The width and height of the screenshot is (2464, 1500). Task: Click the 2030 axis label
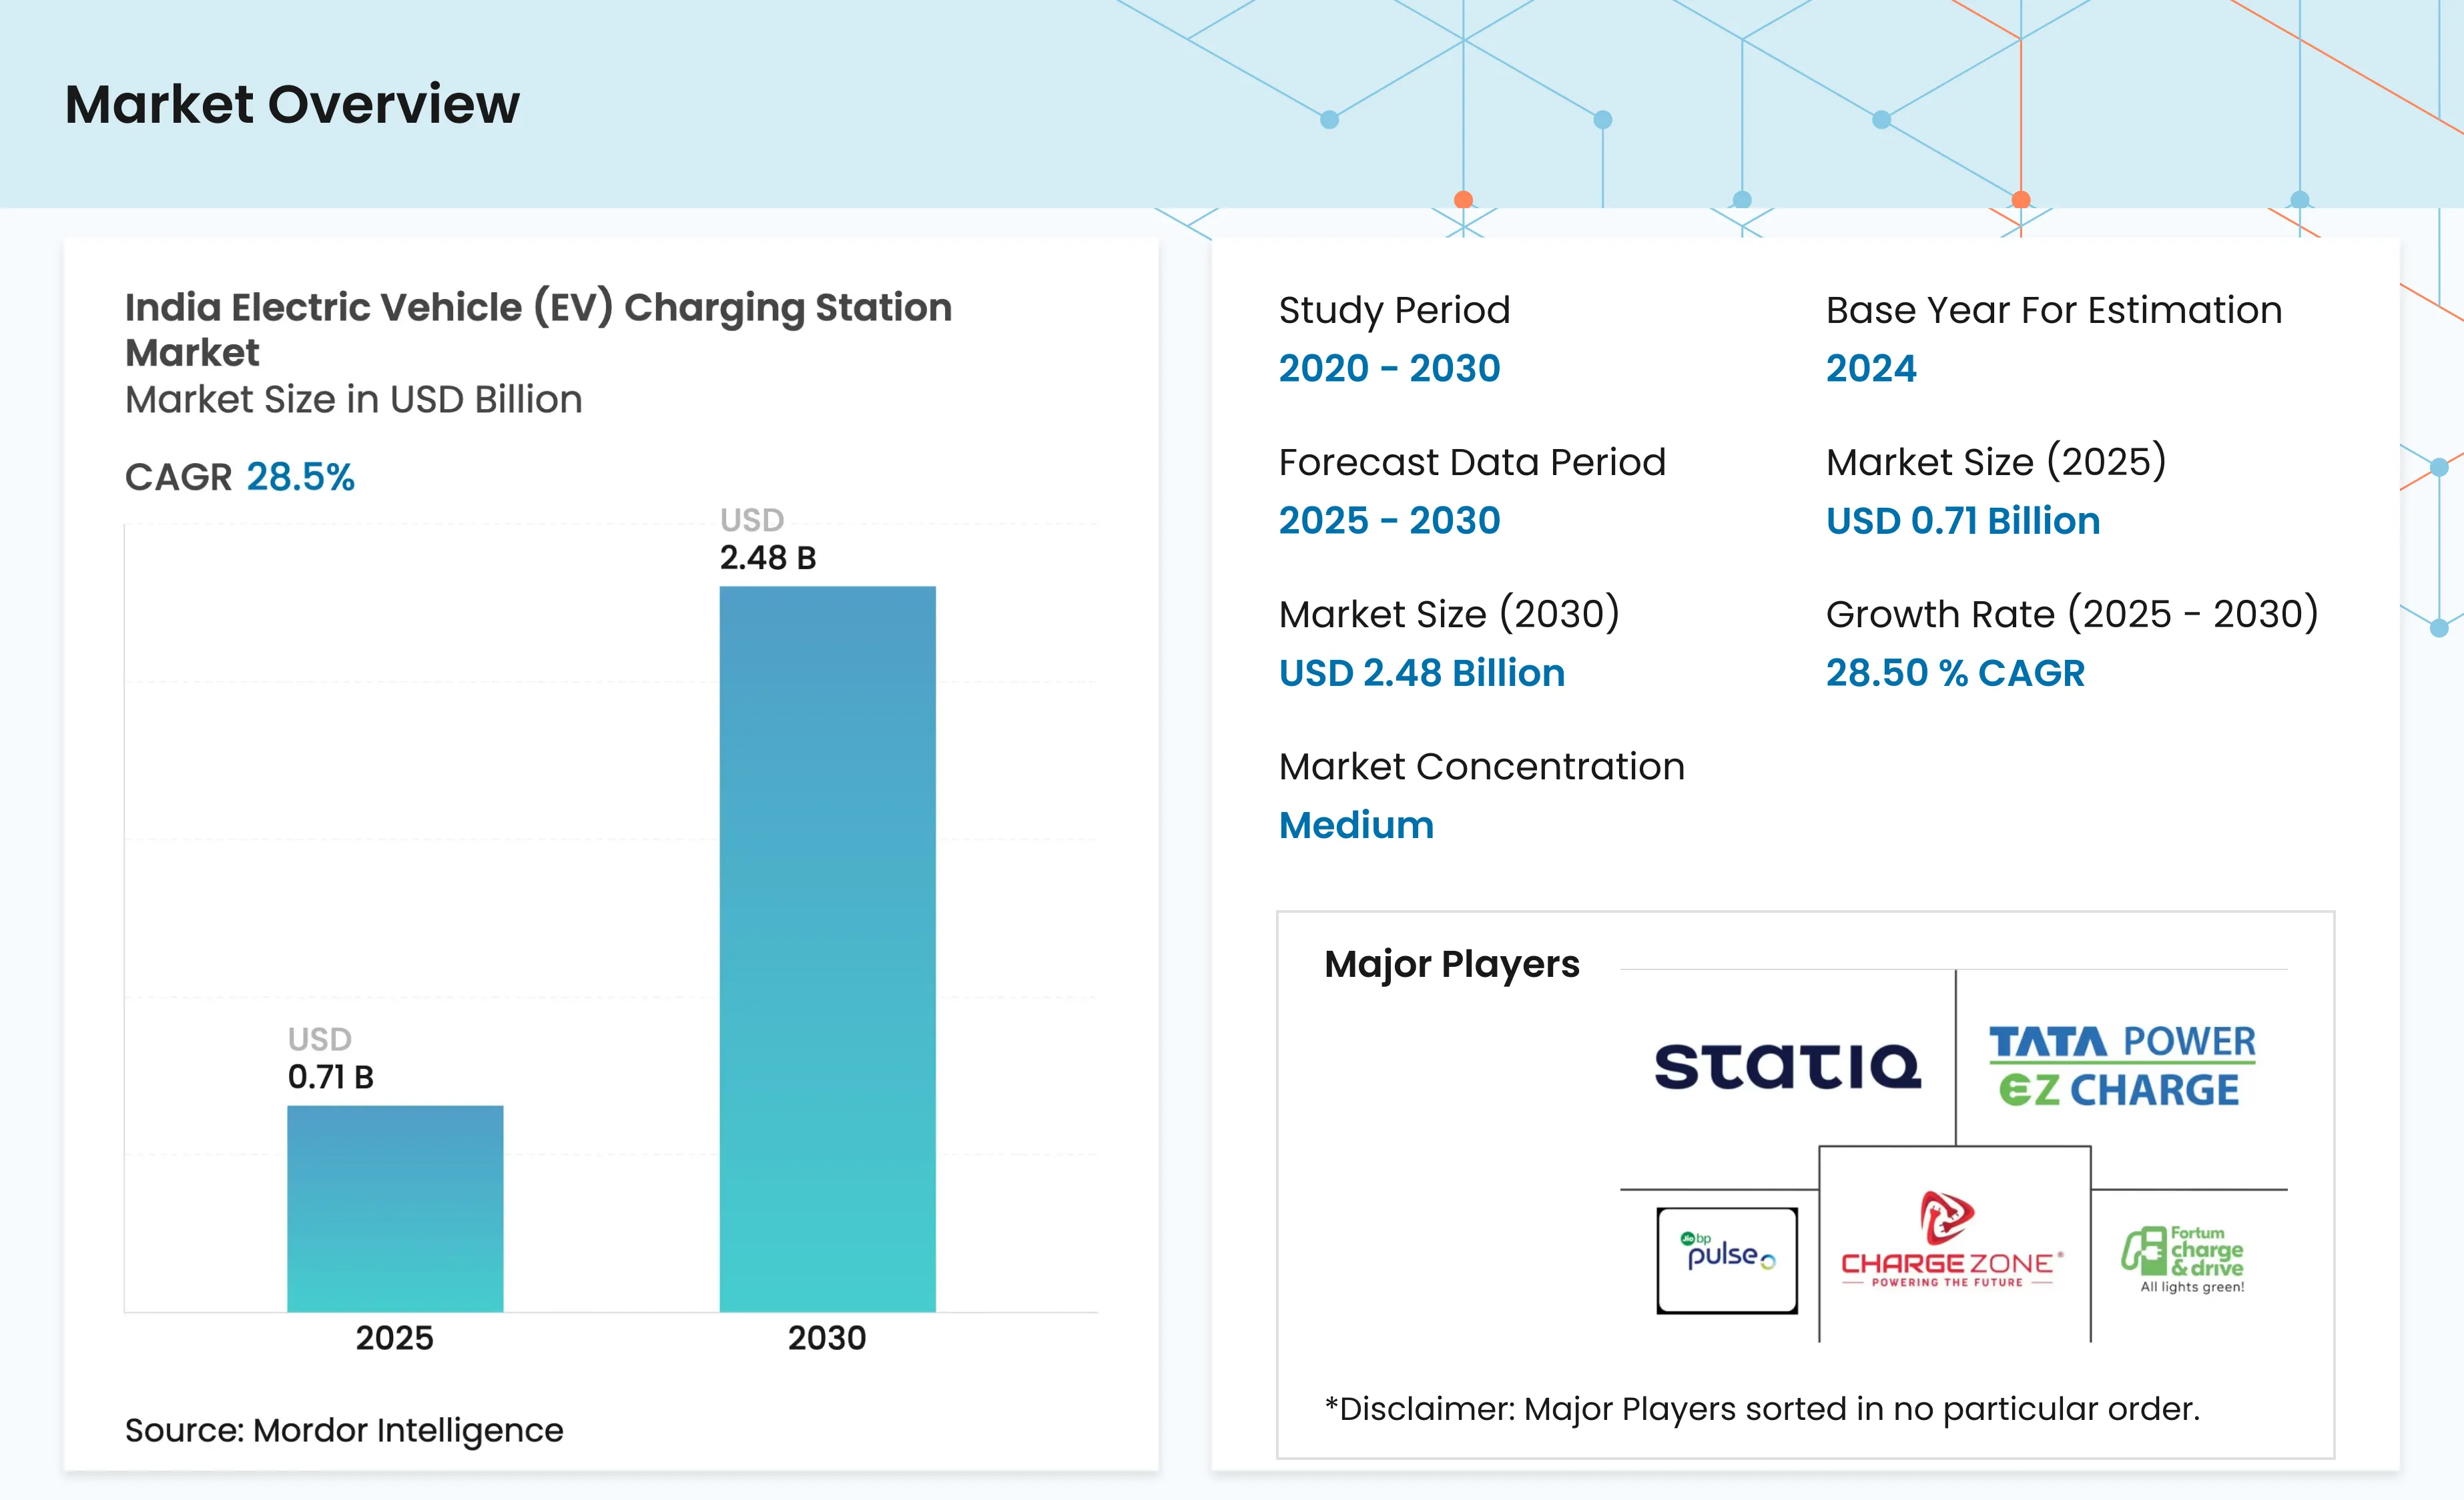tap(827, 1338)
